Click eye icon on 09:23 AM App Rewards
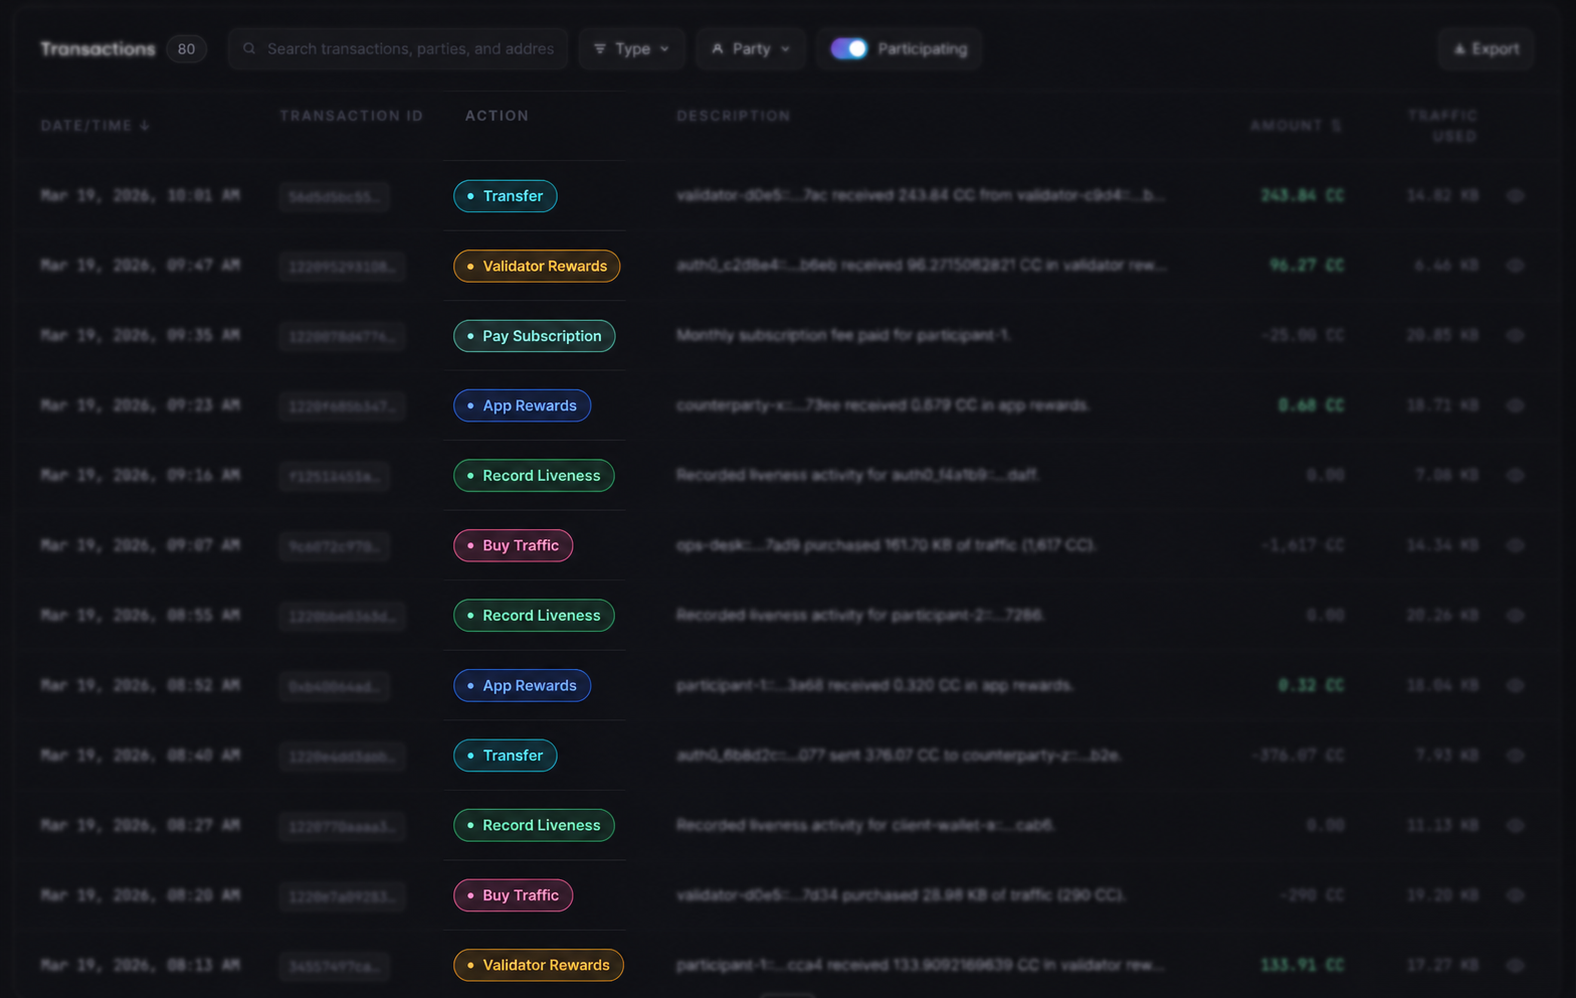 [x=1515, y=406]
